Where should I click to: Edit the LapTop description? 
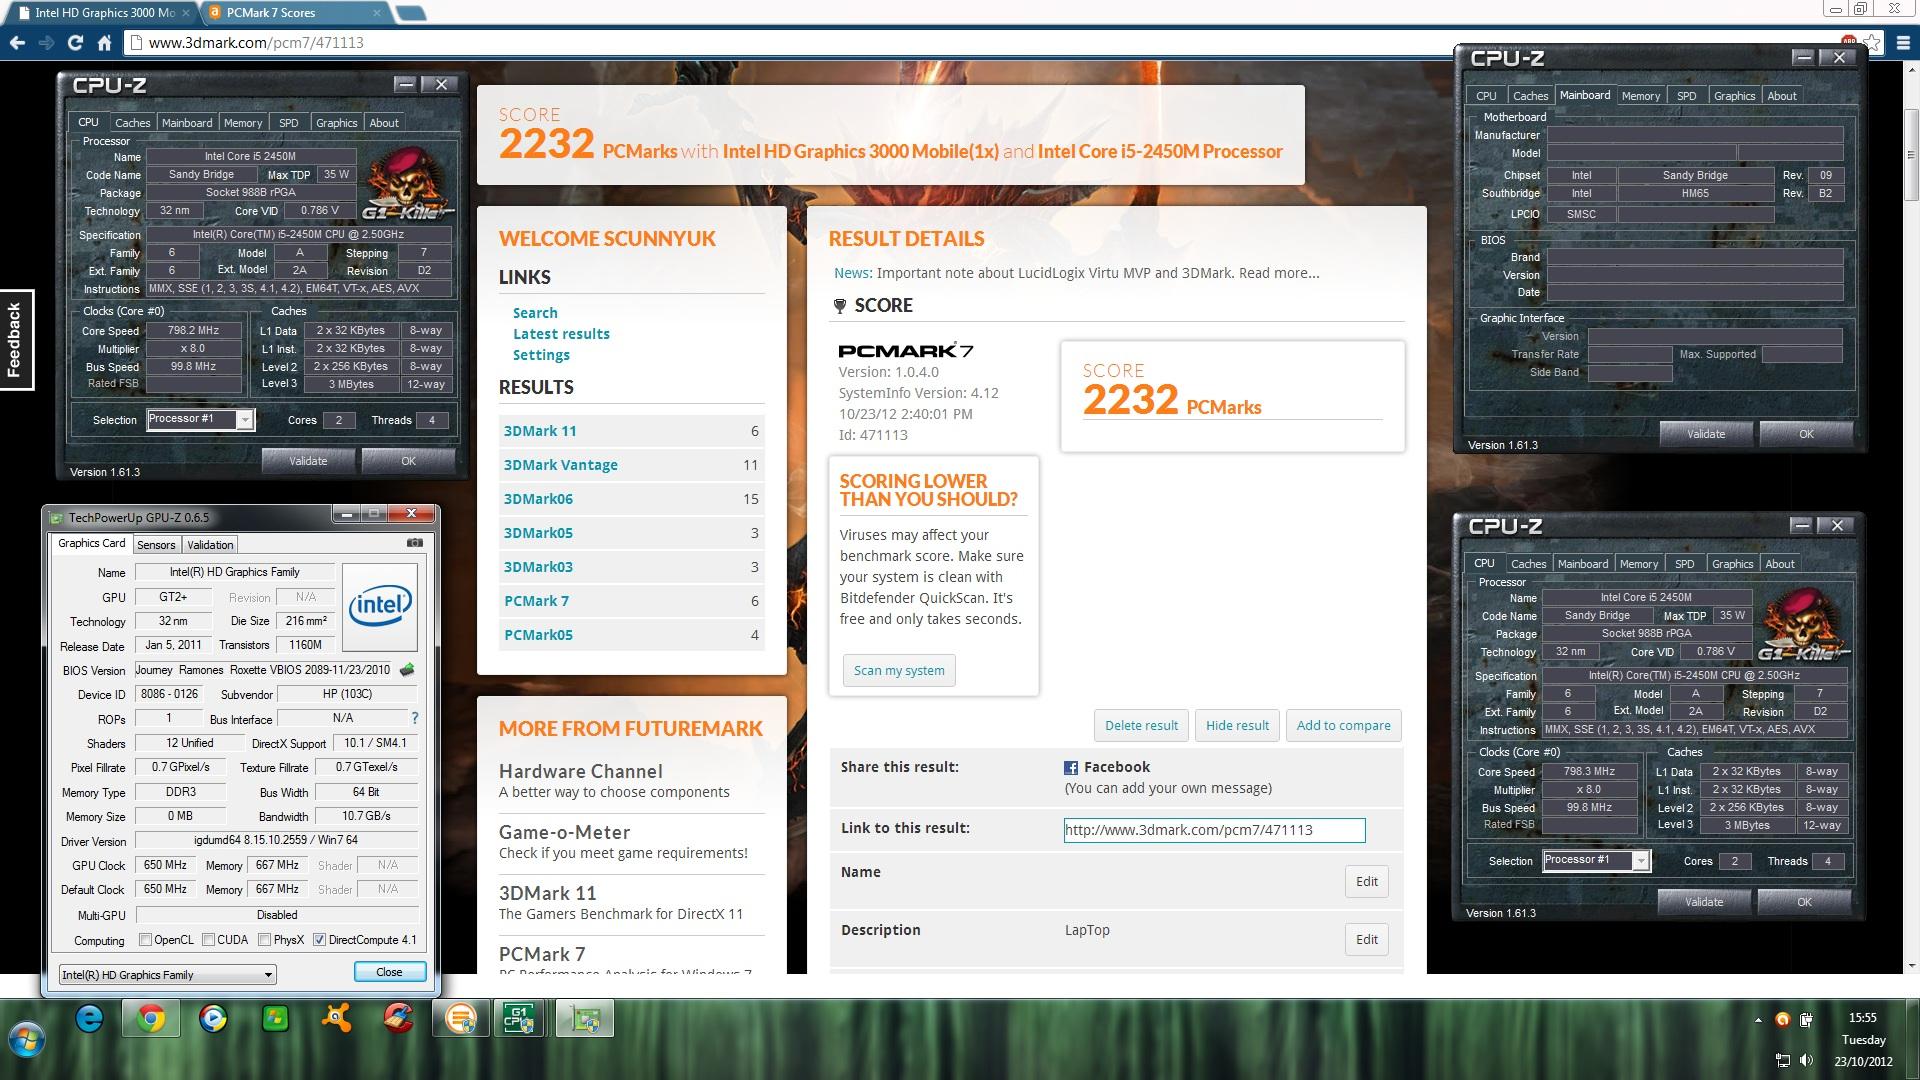[x=1366, y=939]
